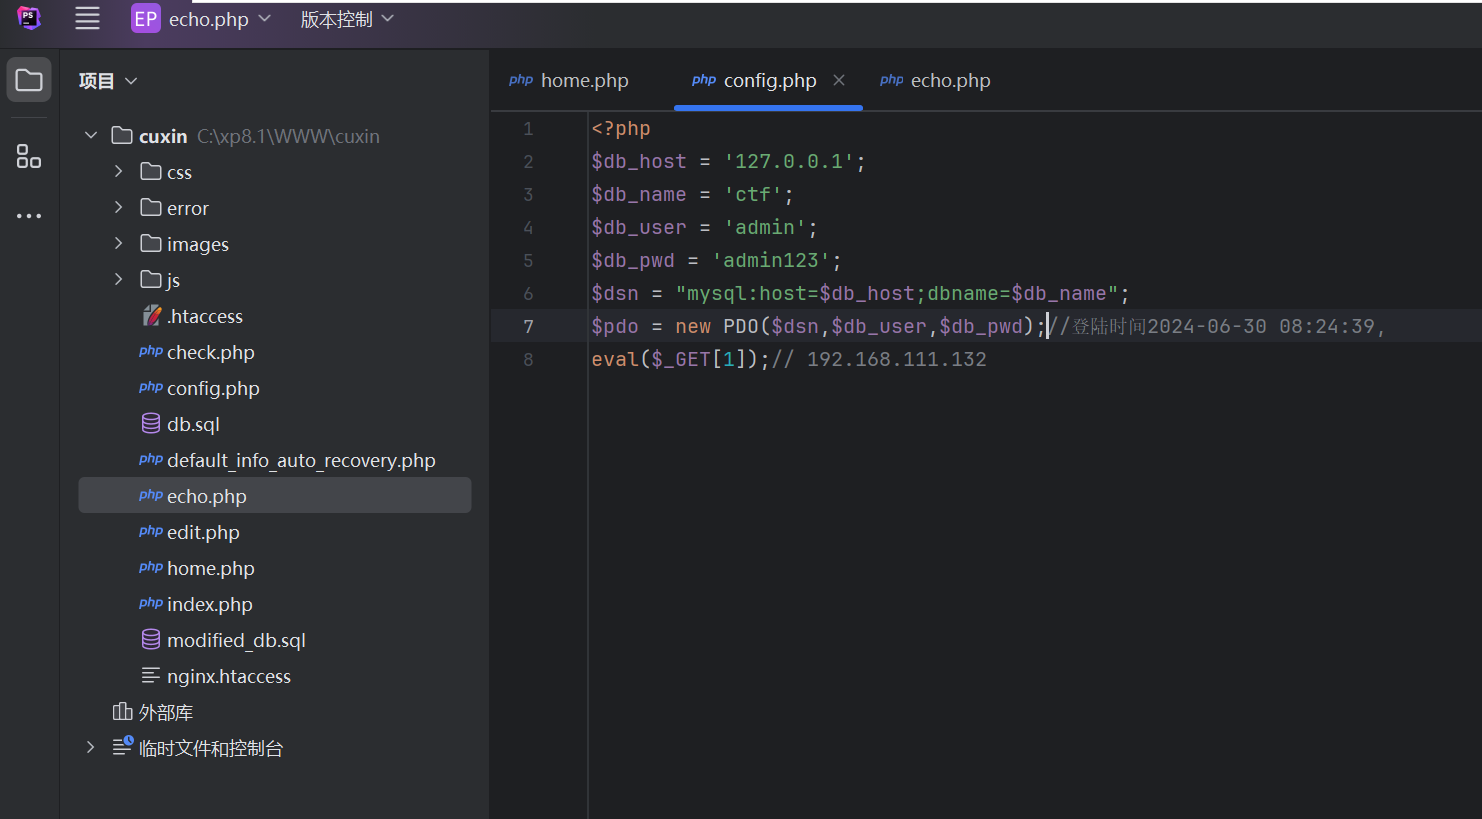Click the error folder icon
Viewport: 1482px width, 819px height.
click(x=151, y=207)
